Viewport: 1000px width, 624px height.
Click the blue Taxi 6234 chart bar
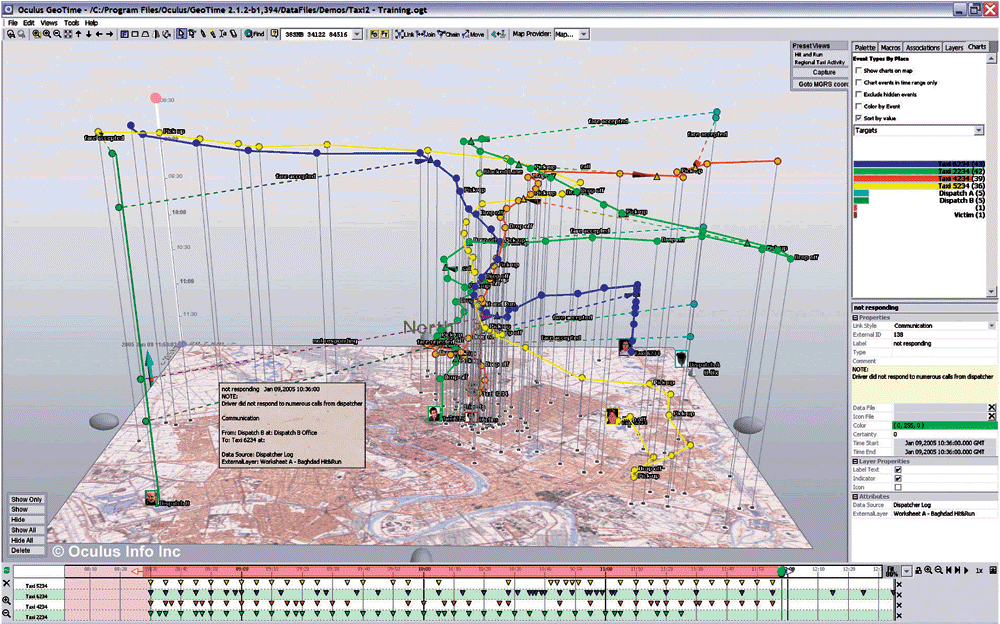click(919, 164)
